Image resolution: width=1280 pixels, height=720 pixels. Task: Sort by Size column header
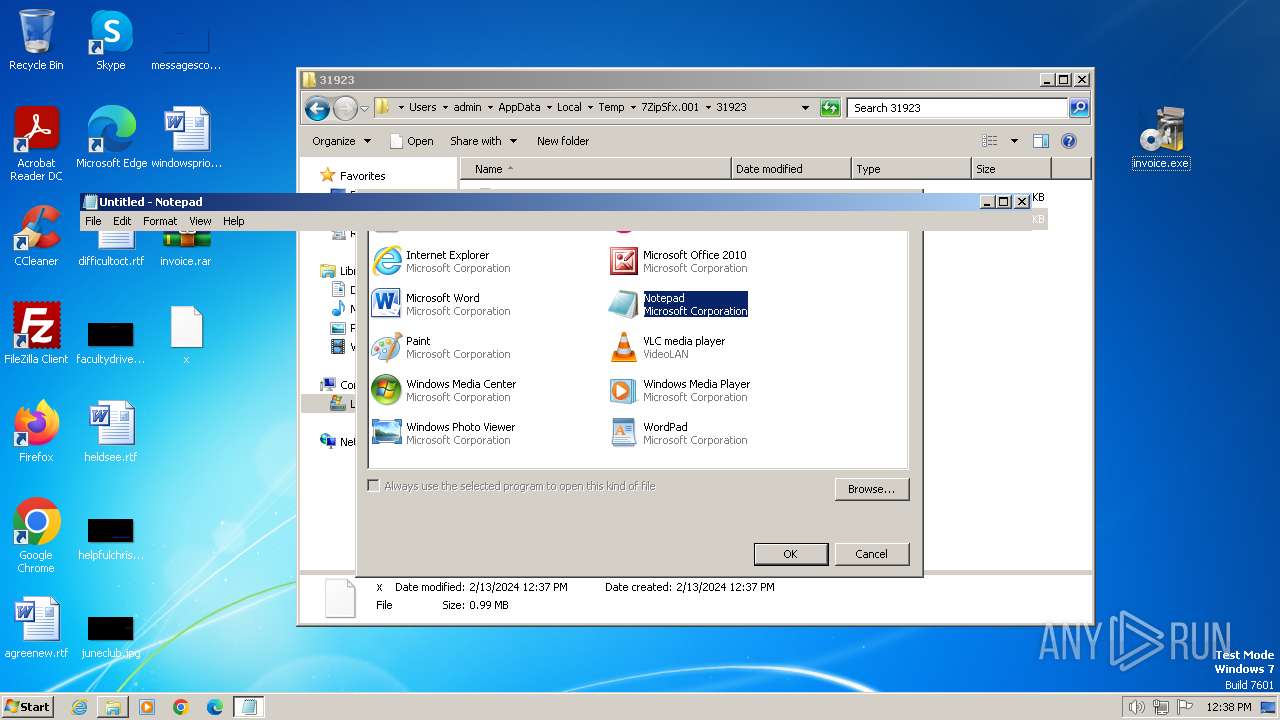[1010, 169]
